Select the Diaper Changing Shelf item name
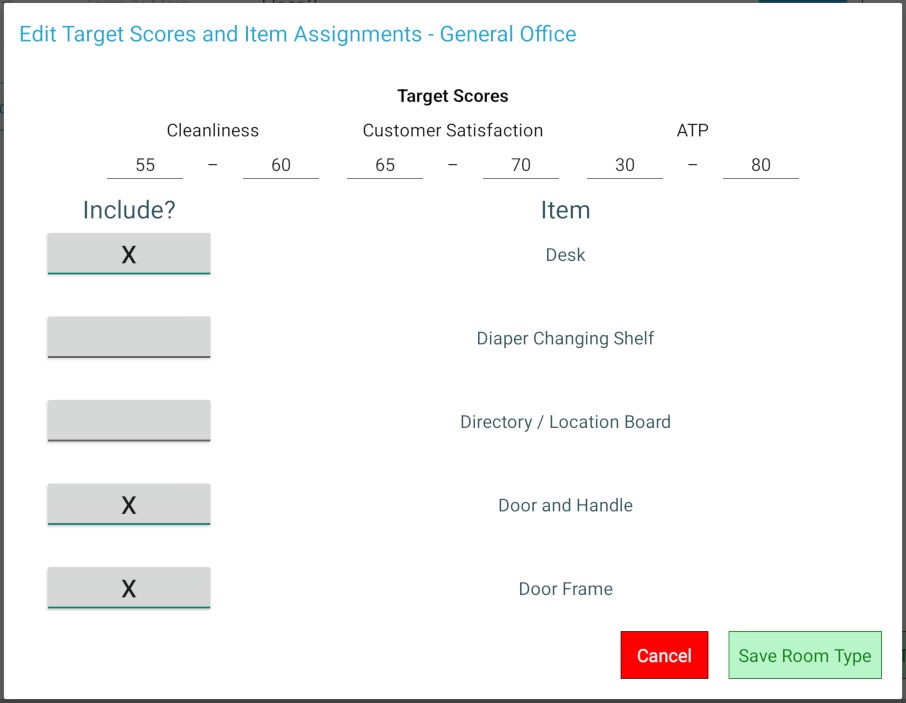The width and height of the screenshot is (906, 703). [565, 339]
